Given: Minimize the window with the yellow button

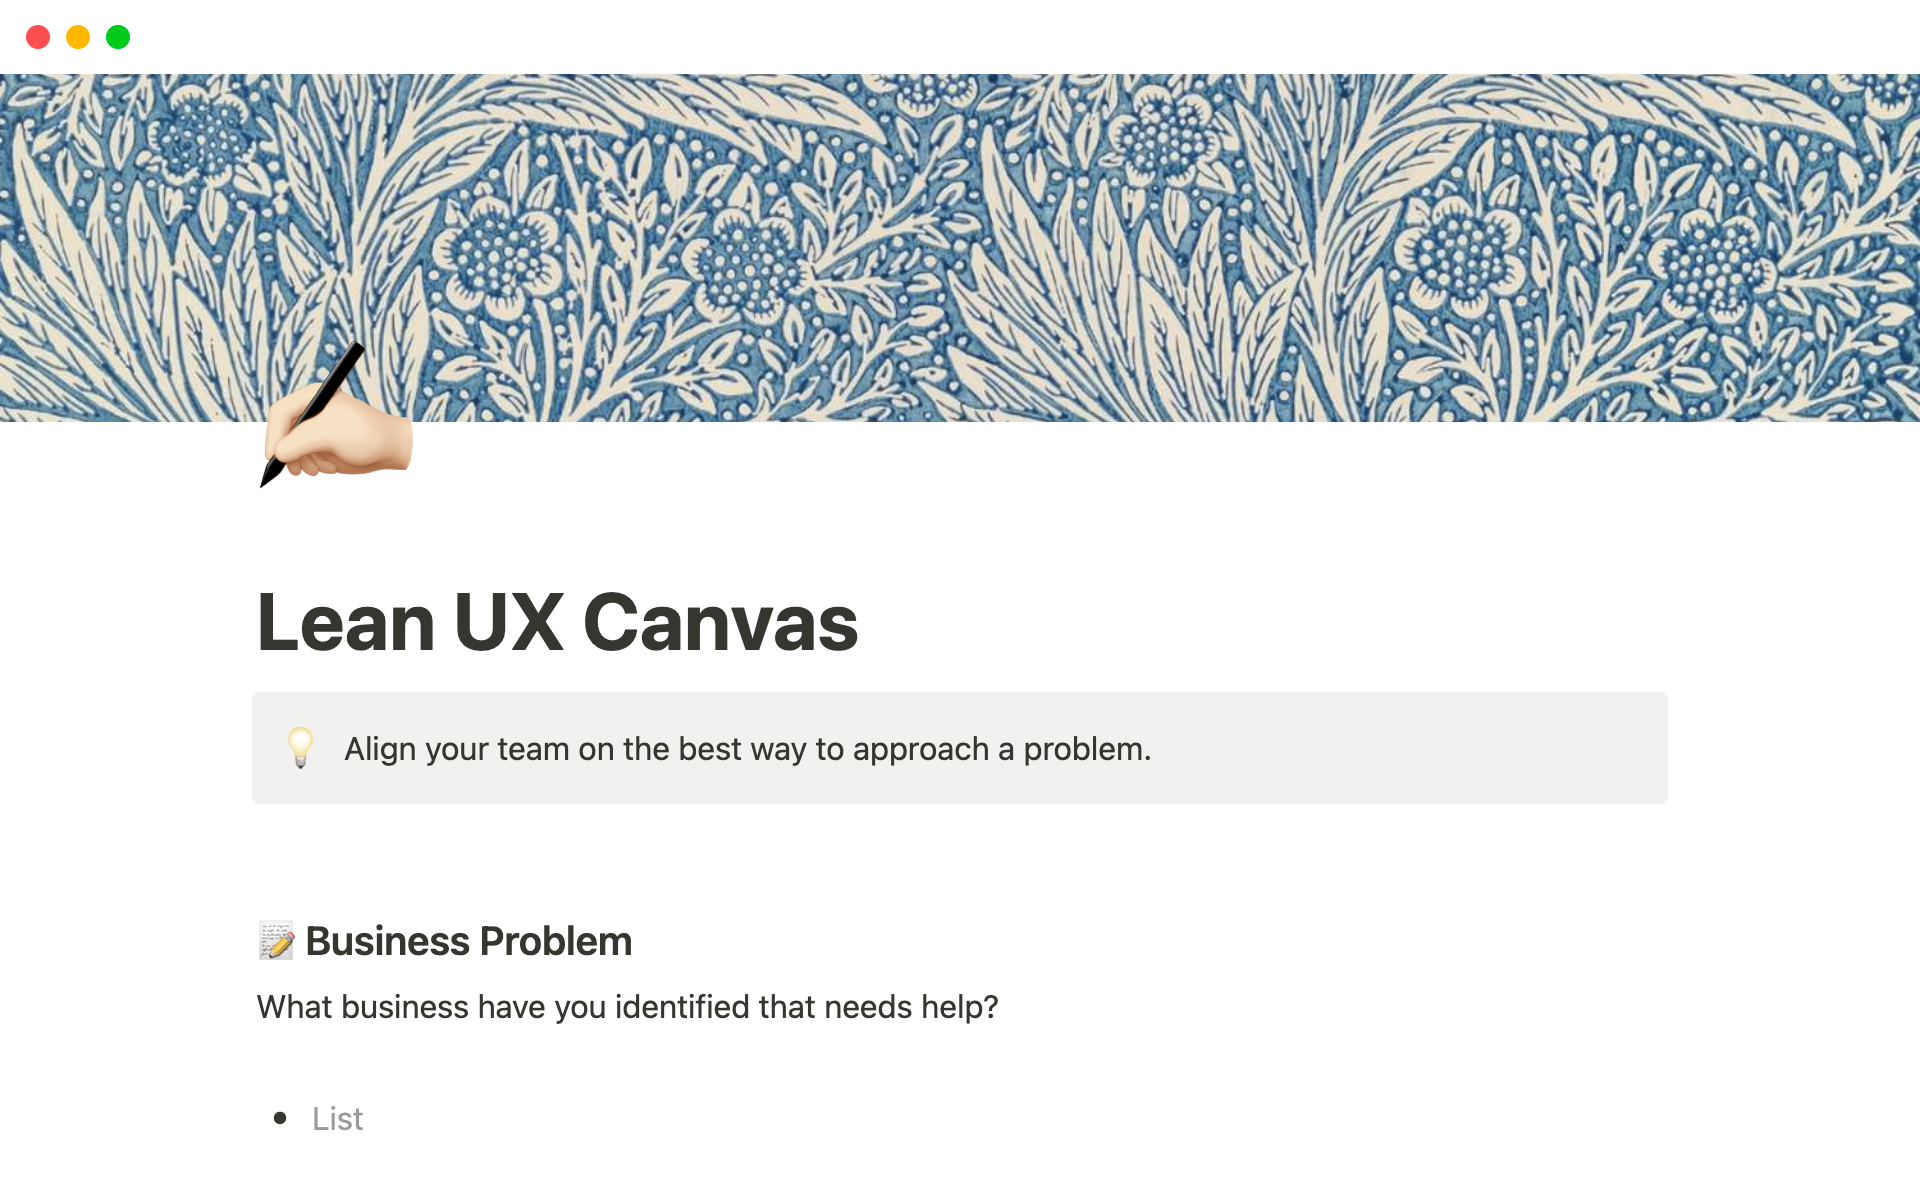Looking at the screenshot, I should tap(78, 37).
